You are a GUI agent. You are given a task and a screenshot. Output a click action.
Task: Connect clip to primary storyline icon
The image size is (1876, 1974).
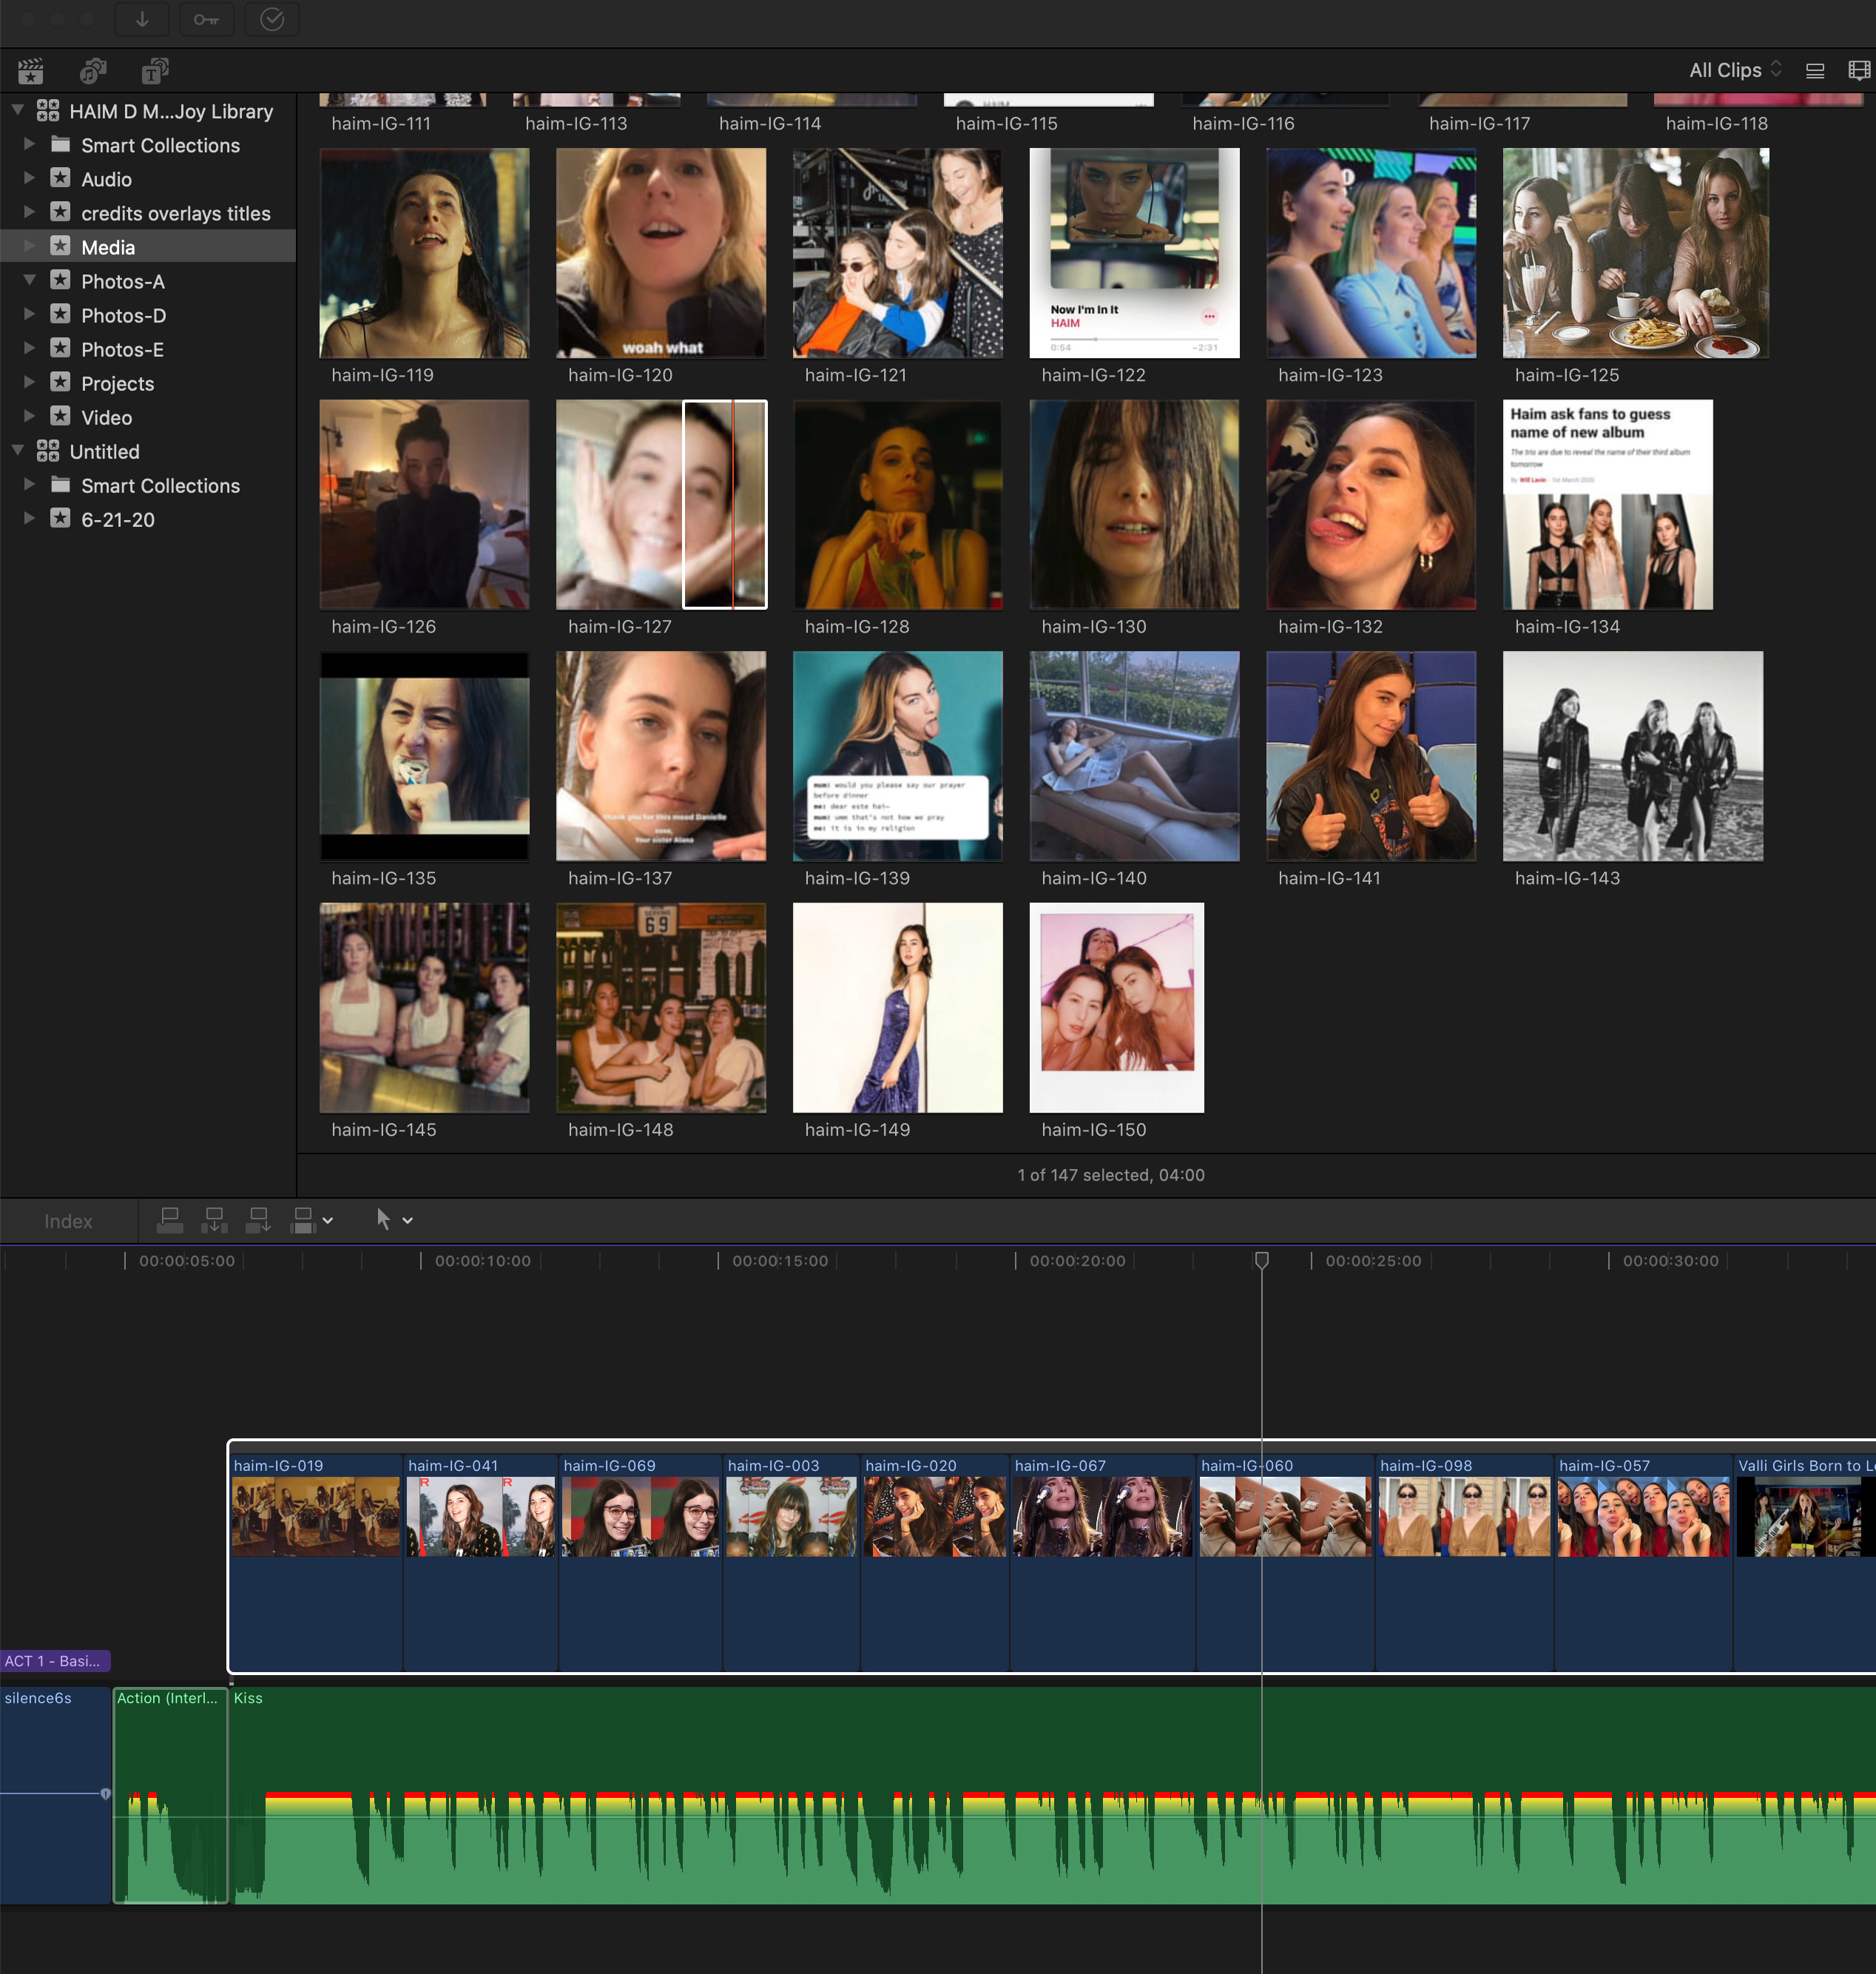tap(170, 1220)
